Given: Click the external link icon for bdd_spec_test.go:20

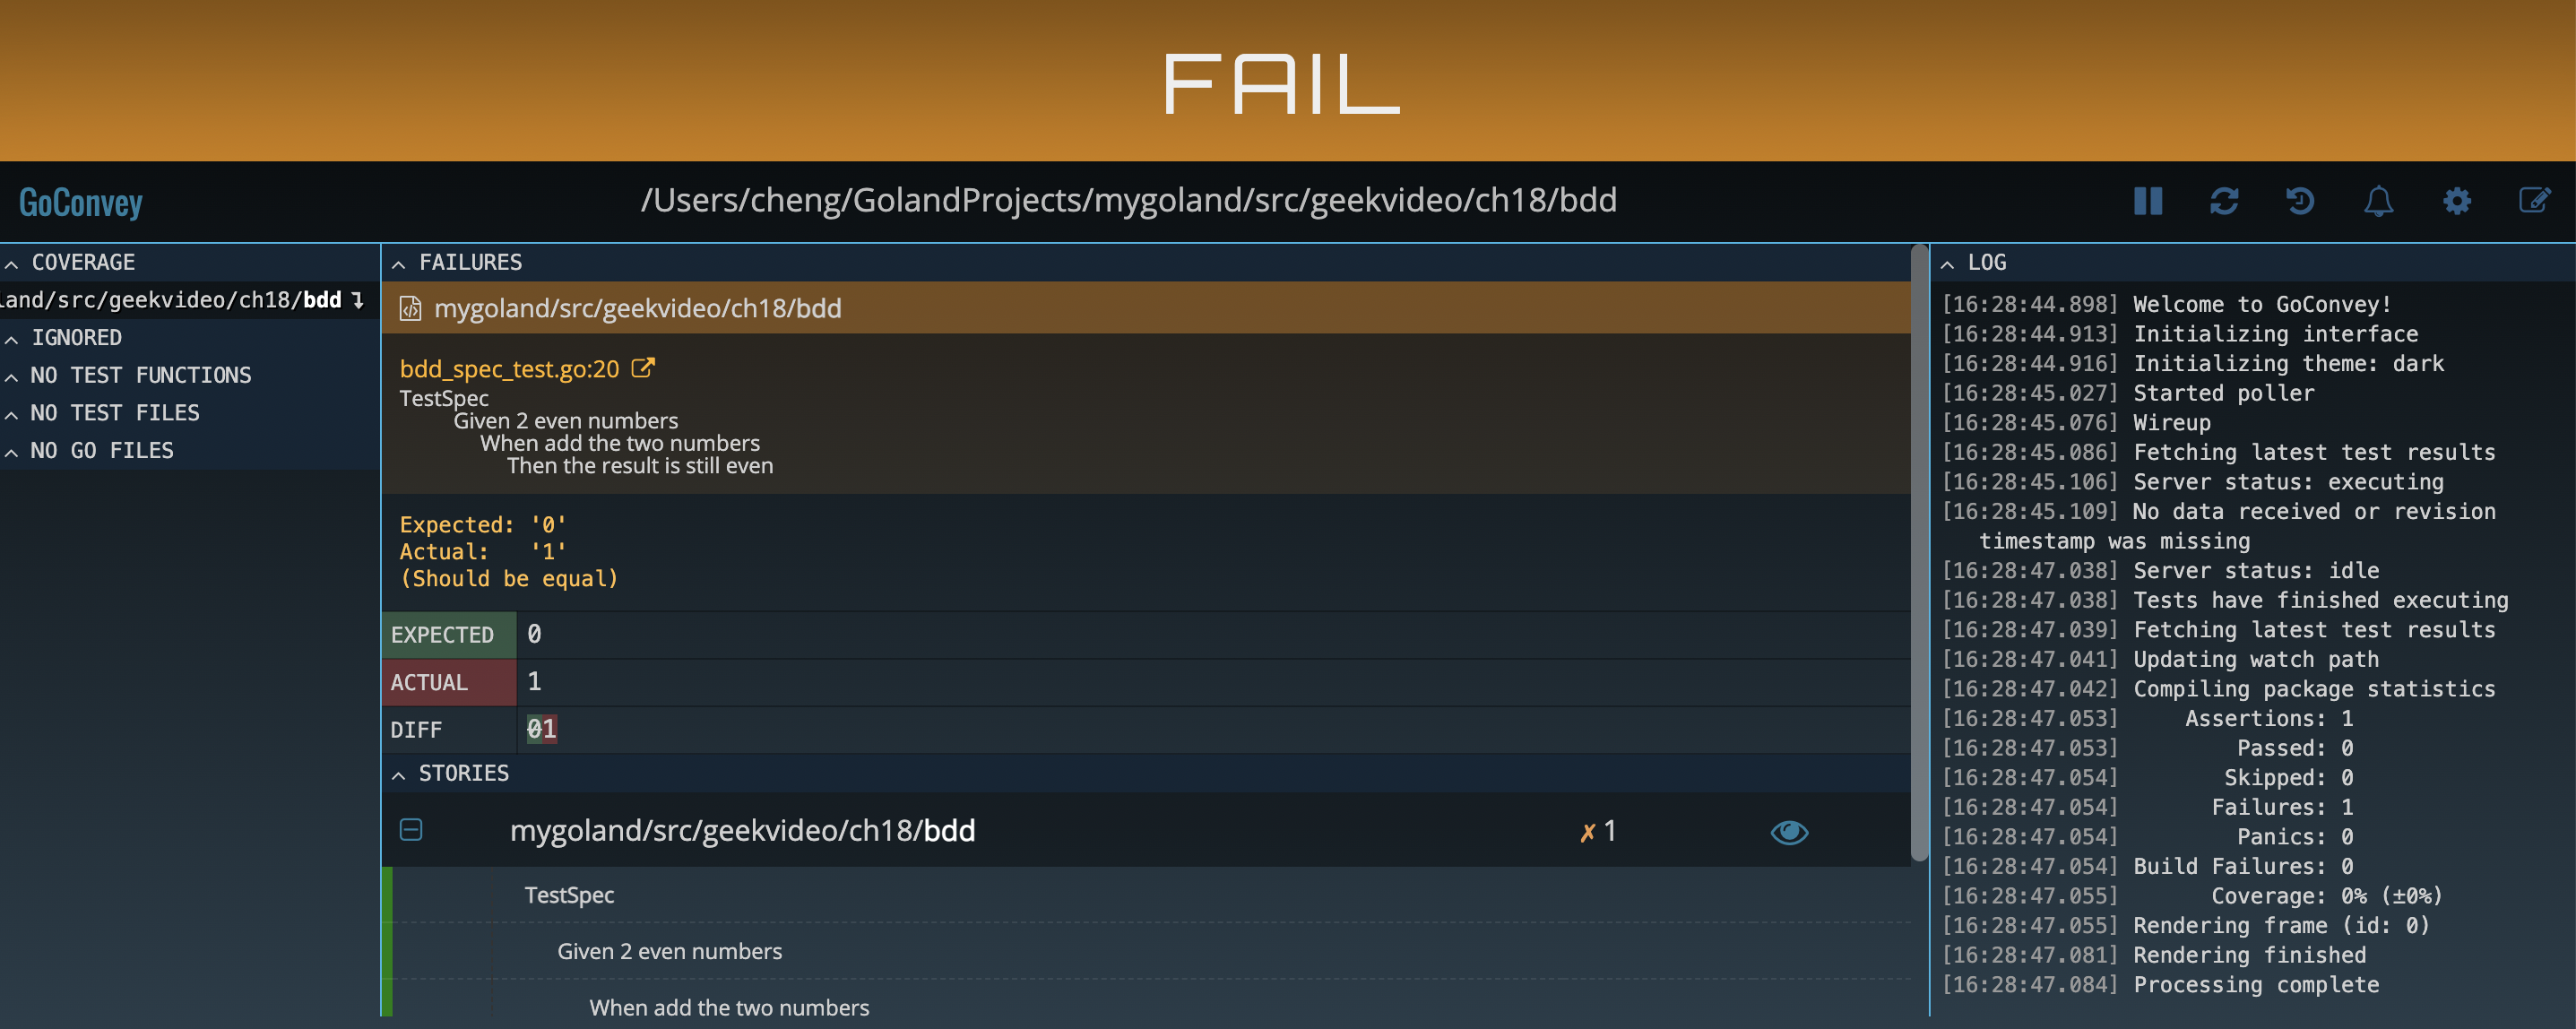Looking at the screenshot, I should pyautogui.click(x=644, y=367).
